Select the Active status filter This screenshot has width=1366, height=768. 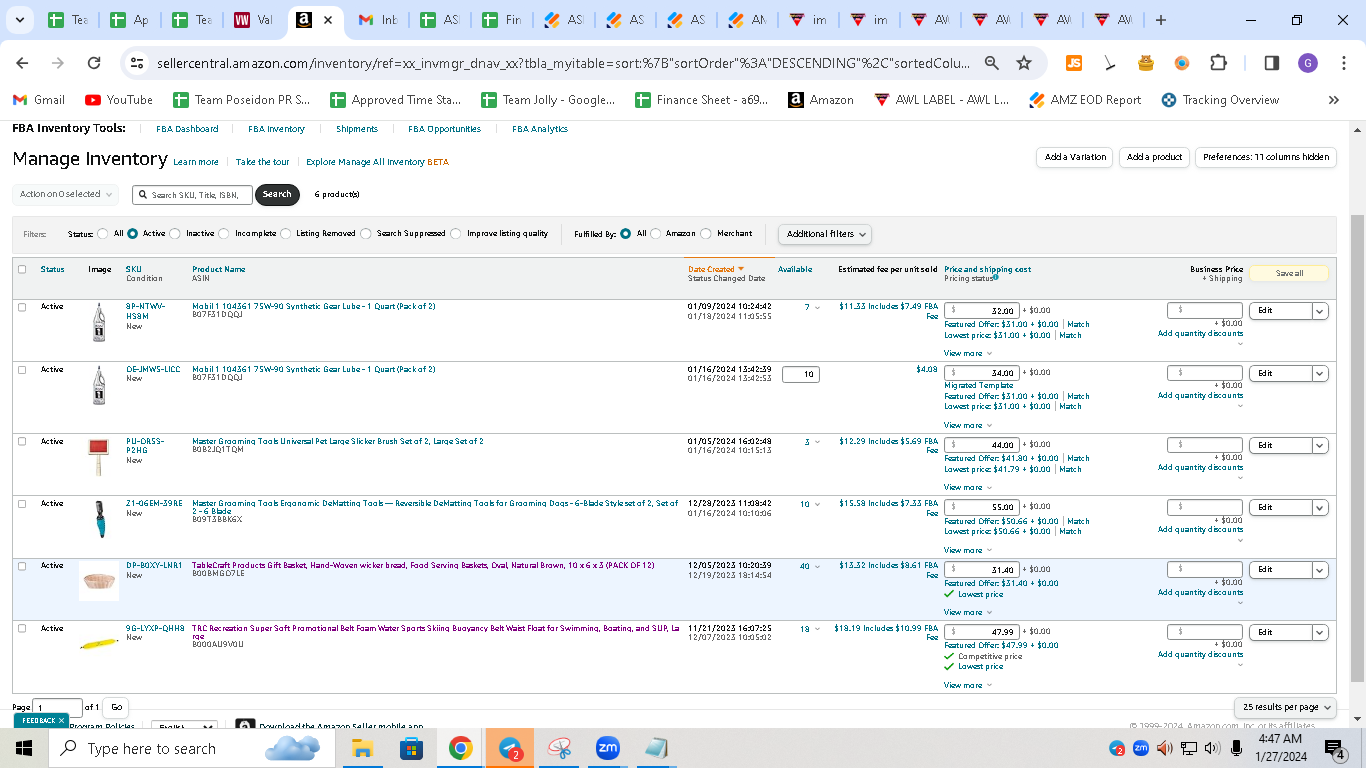[x=132, y=234]
